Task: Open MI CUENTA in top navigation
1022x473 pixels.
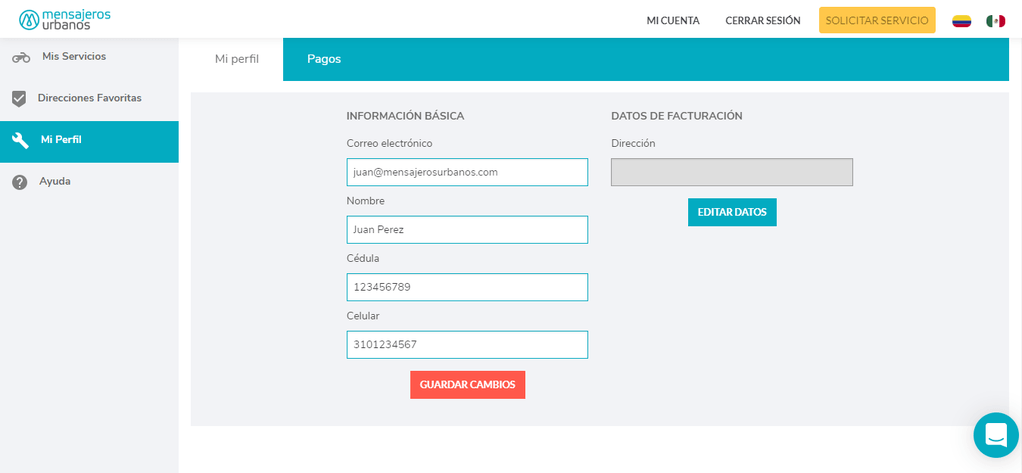Action: click(x=673, y=21)
